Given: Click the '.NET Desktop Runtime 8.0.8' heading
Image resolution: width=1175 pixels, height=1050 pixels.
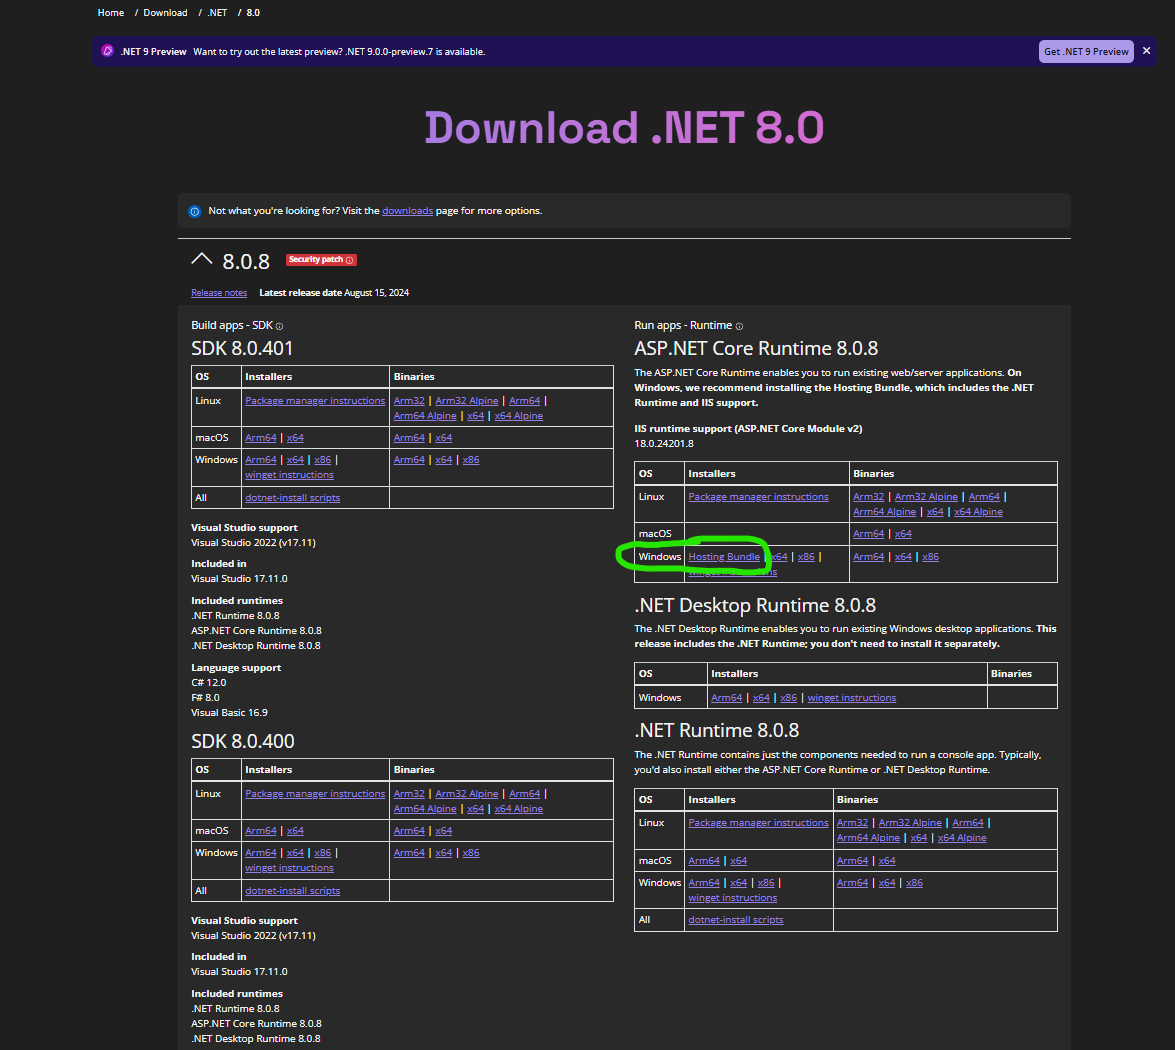Looking at the screenshot, I should point(755,605).
